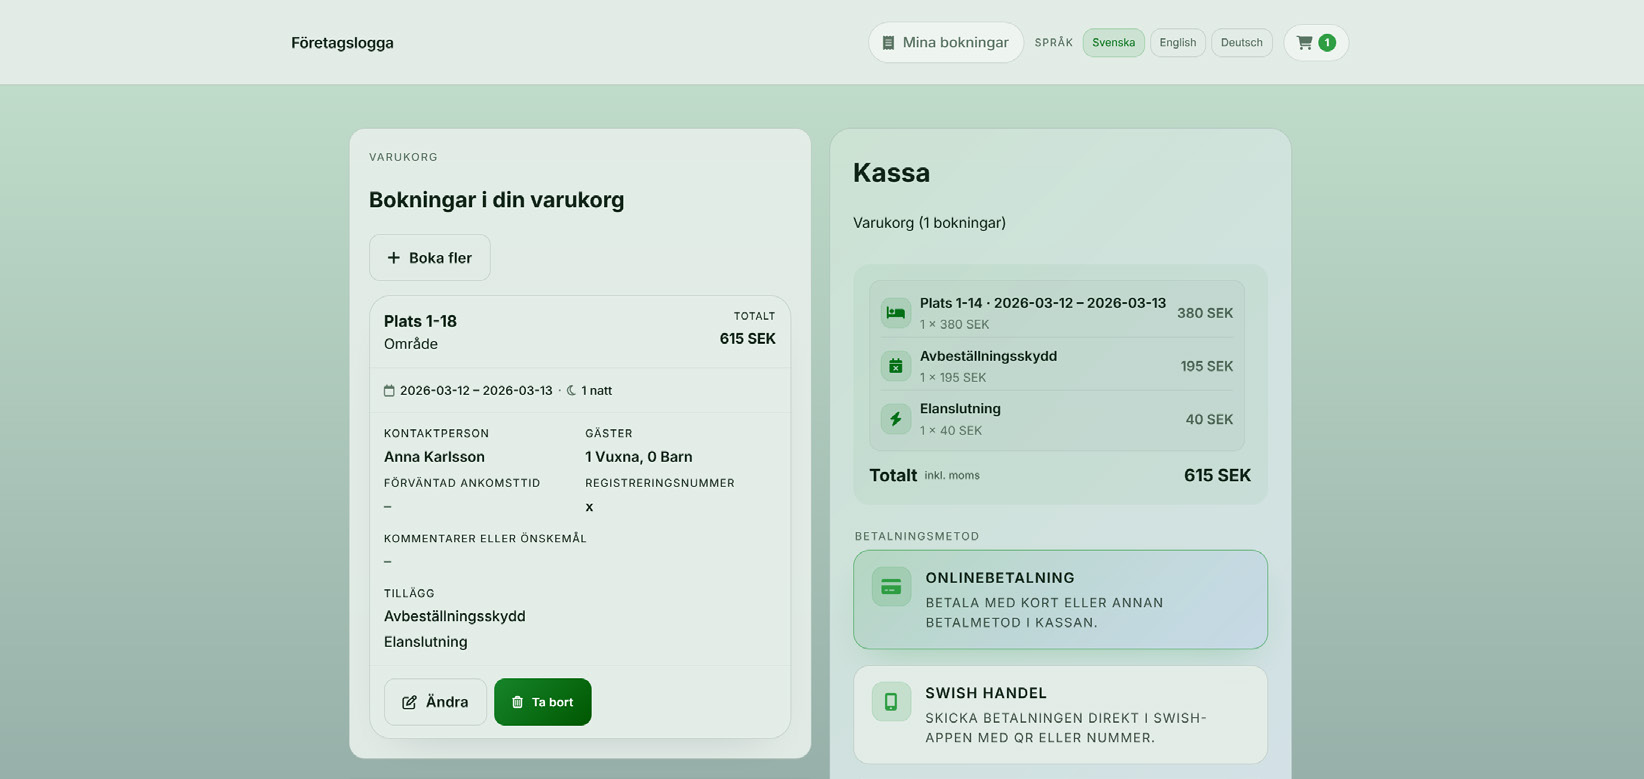This screenshot has width=1644, height=779.
Task: Click the cart count badge showing 1
Action: pyautogui.click(x=1327, y=42)
